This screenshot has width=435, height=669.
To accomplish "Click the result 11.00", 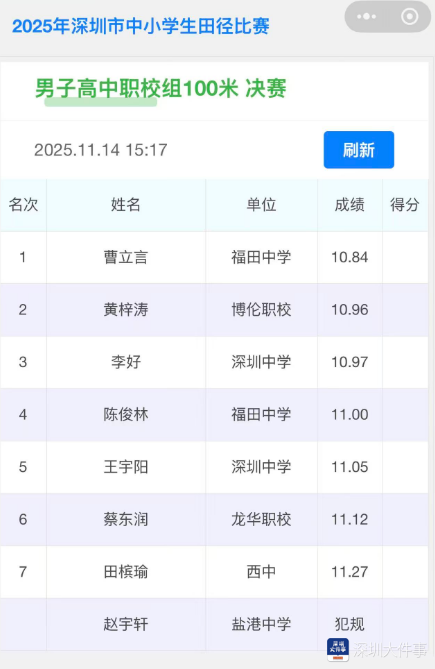I will (350, 414).
